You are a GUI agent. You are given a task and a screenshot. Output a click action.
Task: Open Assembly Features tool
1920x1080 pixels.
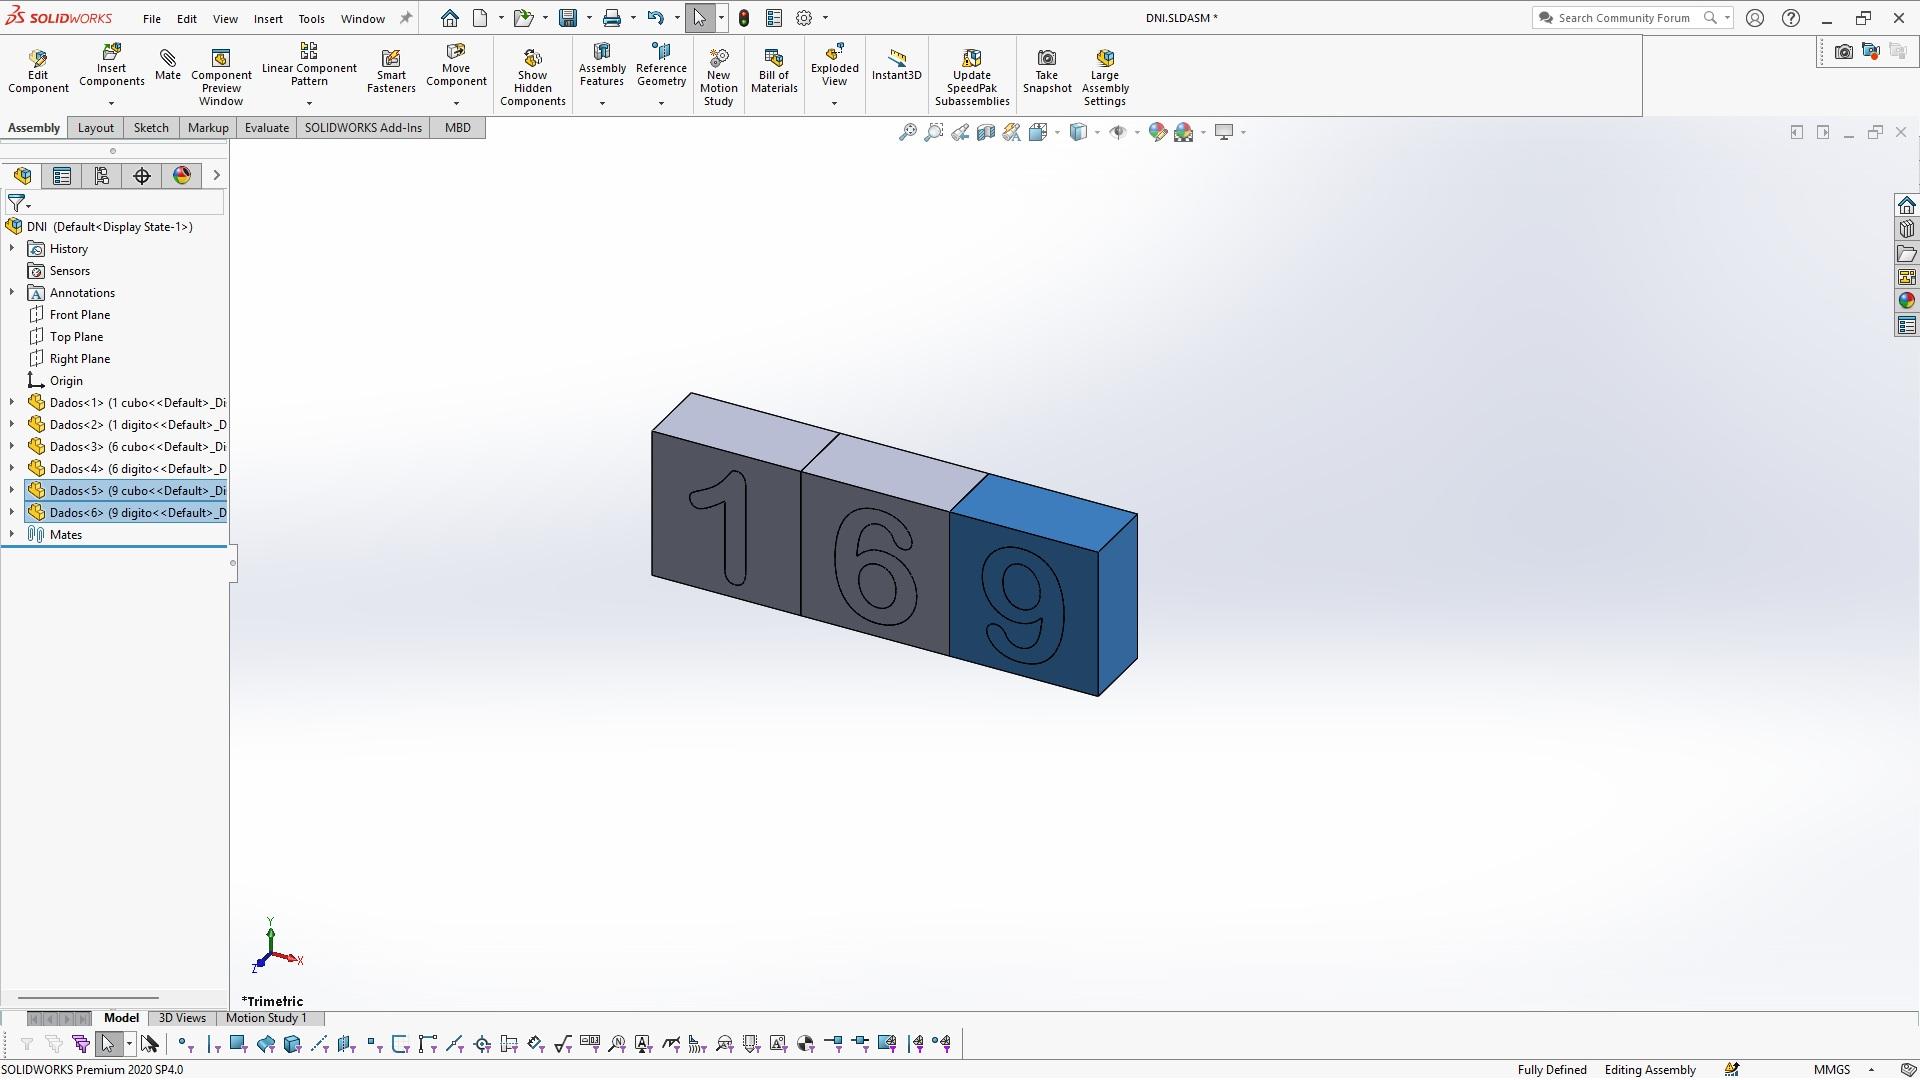[x=602, y=66]
